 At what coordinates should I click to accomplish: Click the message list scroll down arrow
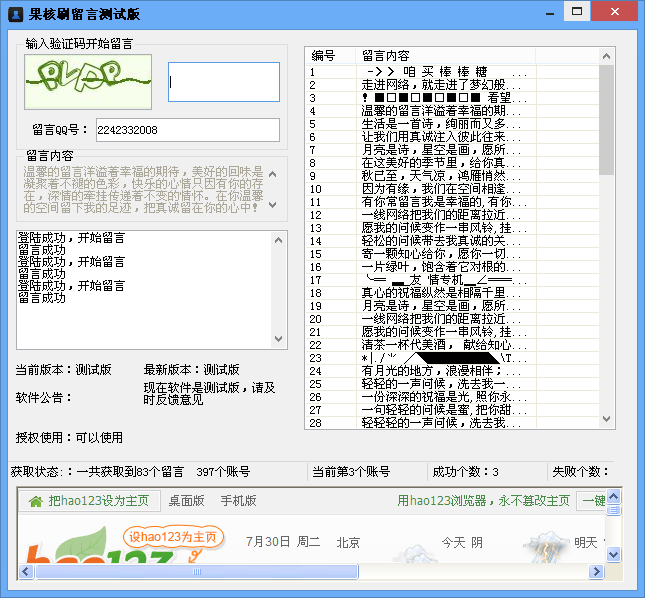click(606, 419)
